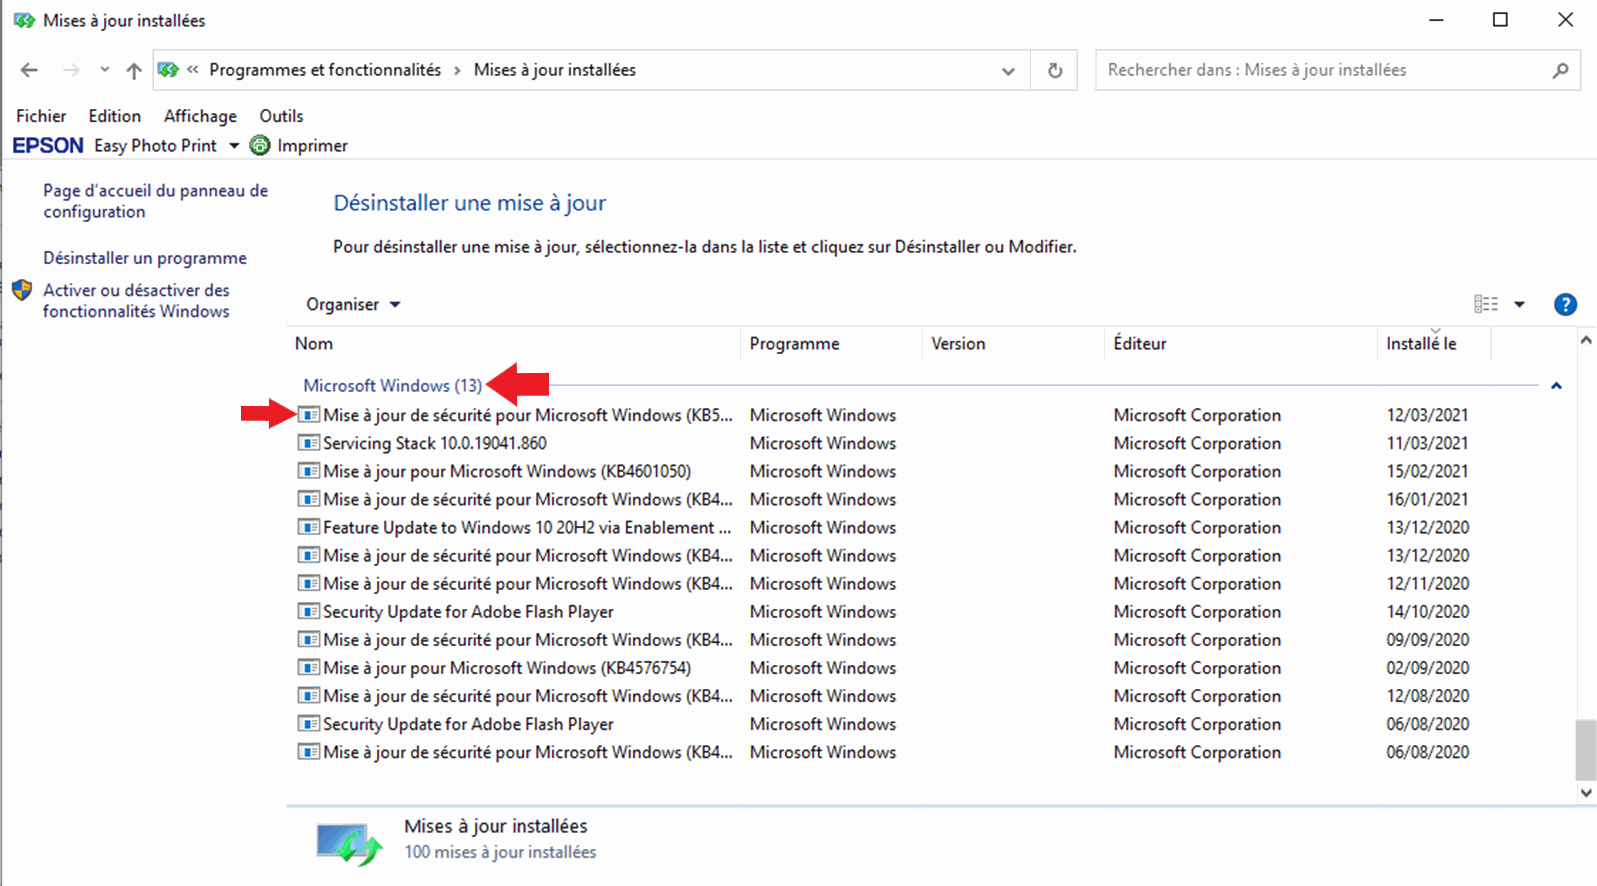Open the view options dropdown arrow
Image resolution: width=1597 pixels, height=886 pixels.
click(x=1519, y=305)
